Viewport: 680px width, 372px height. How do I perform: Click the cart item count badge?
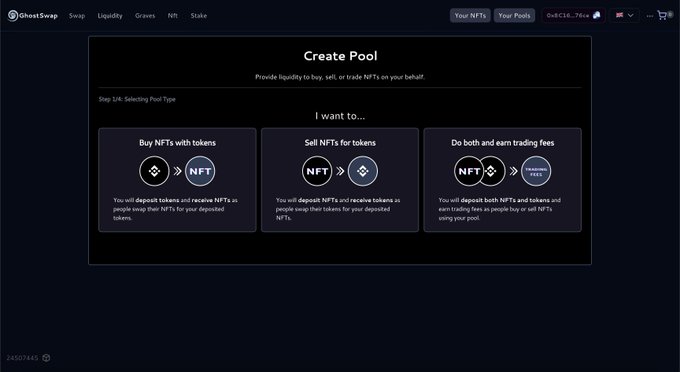[x=670, y=14]
